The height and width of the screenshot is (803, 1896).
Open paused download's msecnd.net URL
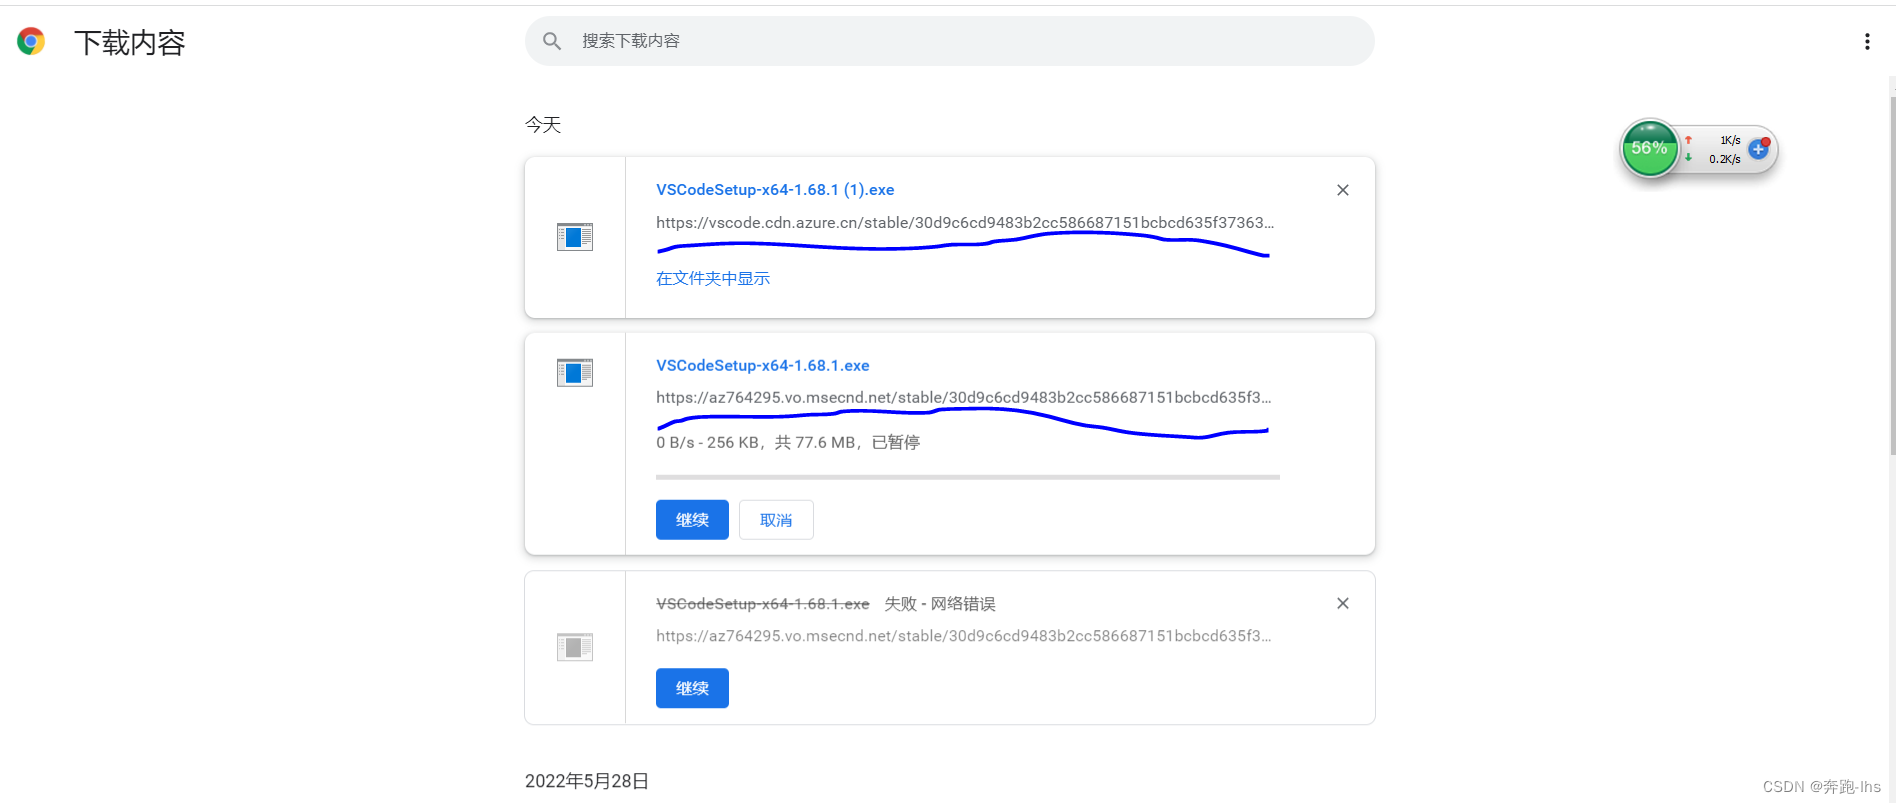click(x=964, y=397)
